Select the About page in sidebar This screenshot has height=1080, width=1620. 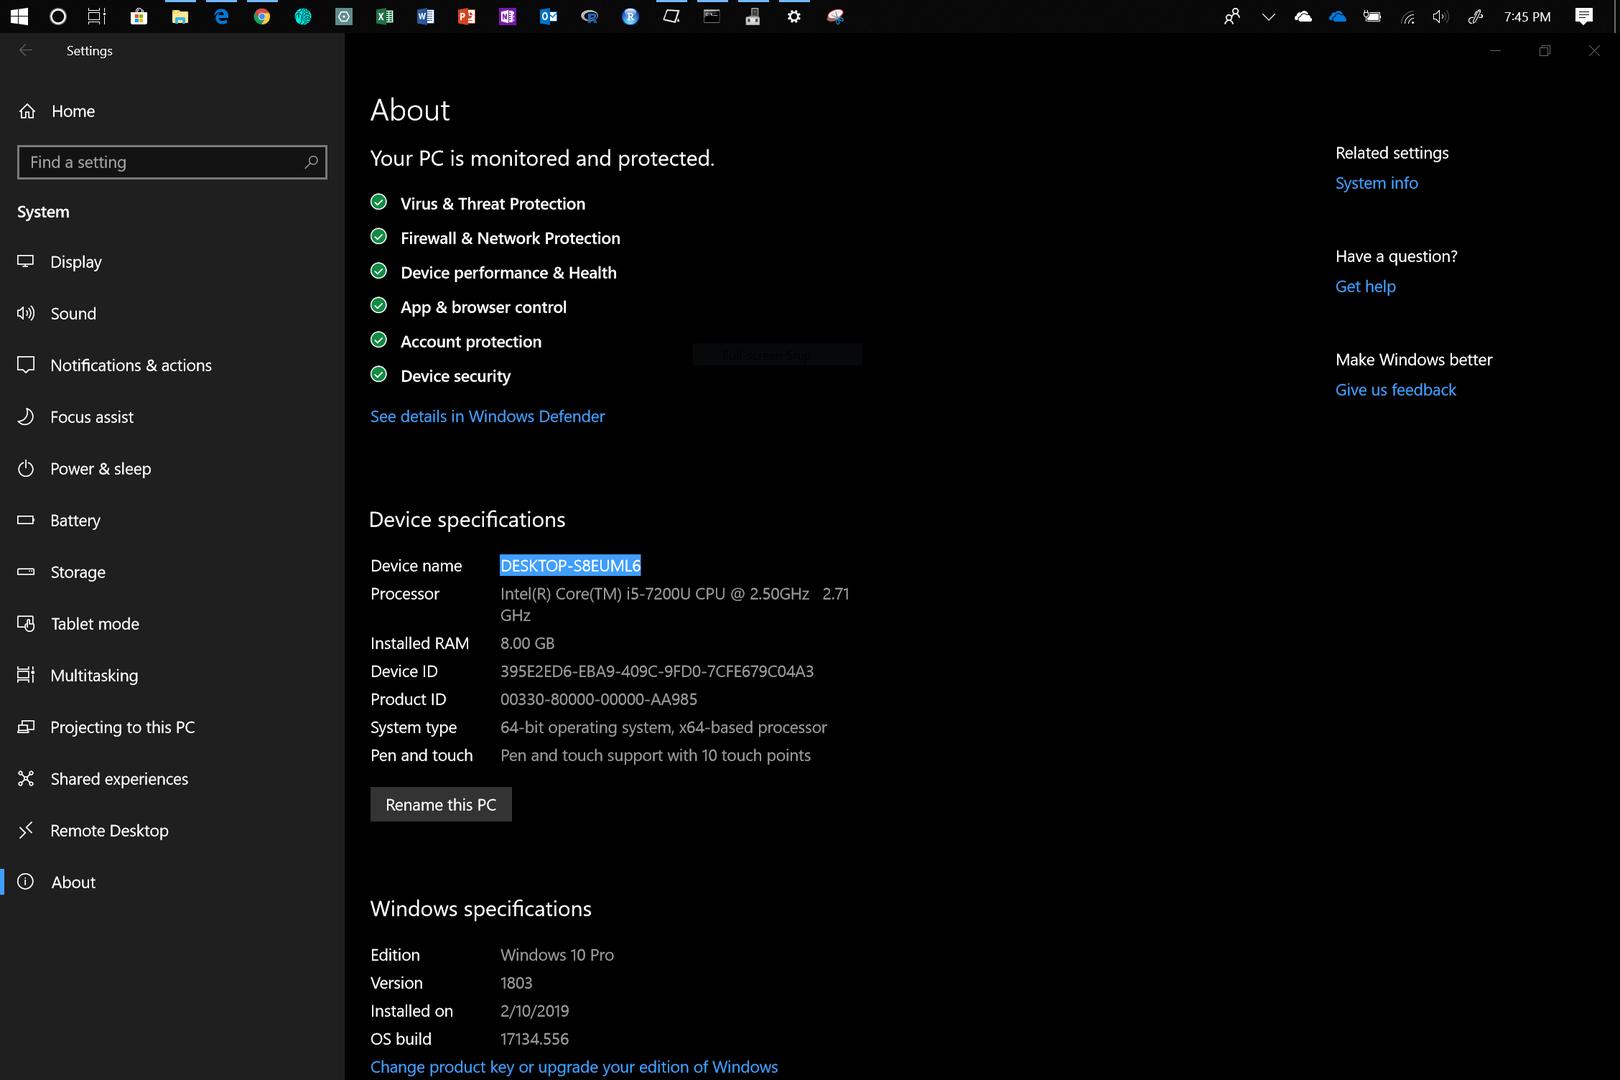tap(172, 882)
